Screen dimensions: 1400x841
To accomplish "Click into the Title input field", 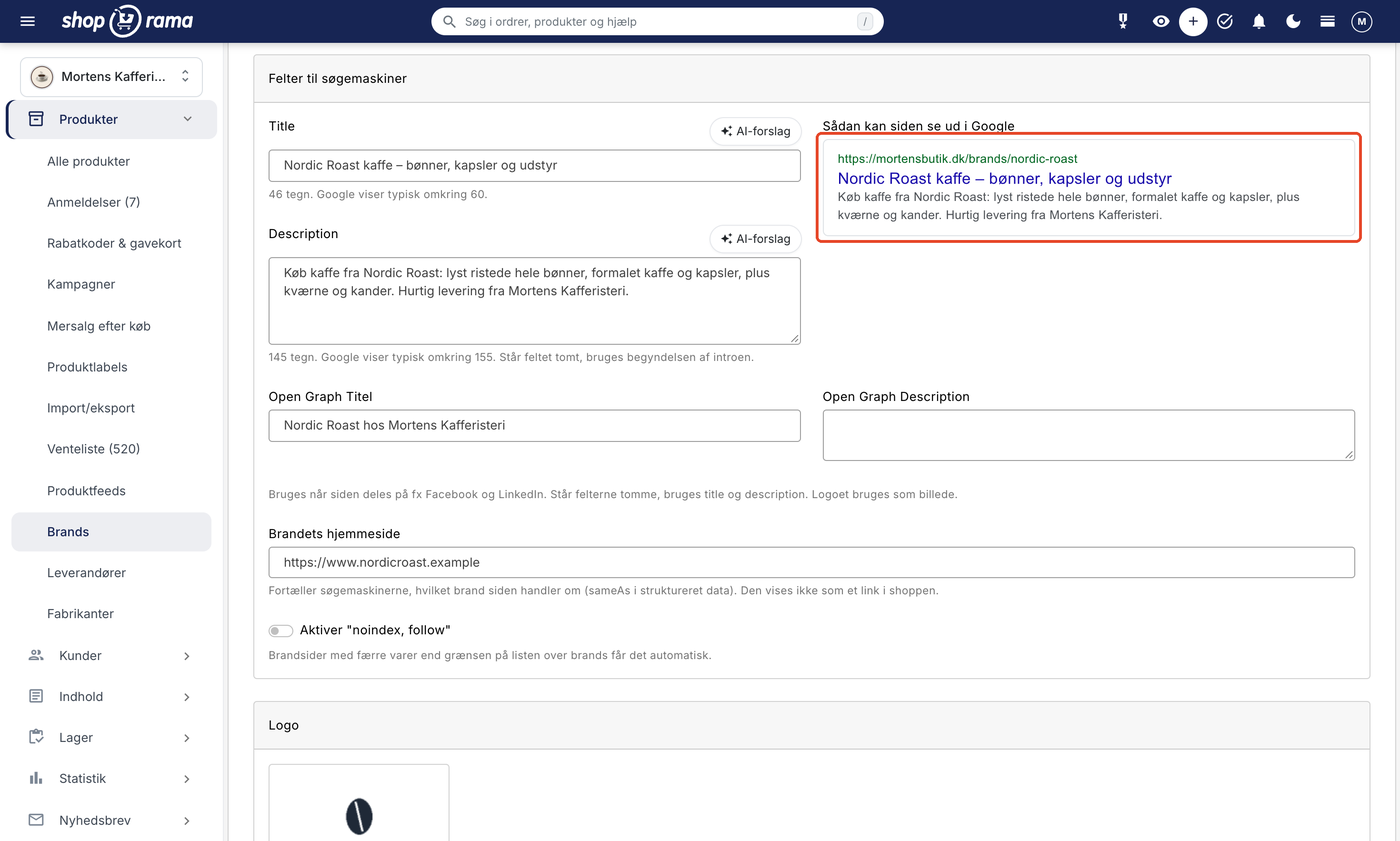I will point(534,165).
